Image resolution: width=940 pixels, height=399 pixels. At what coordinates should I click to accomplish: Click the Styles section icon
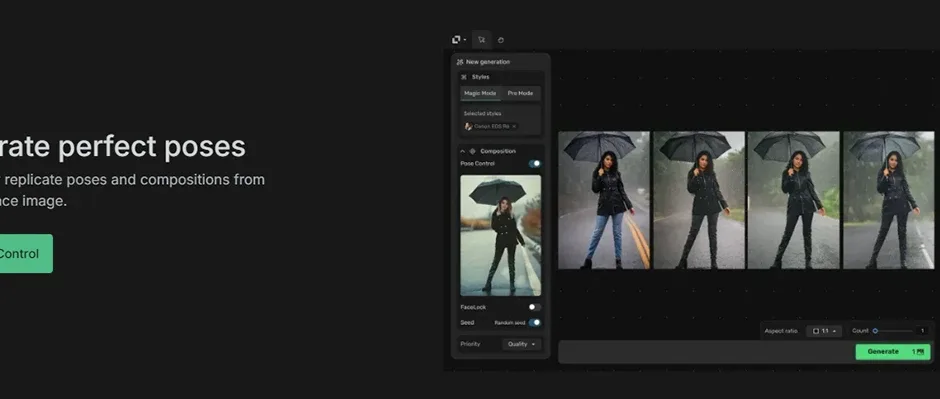coord(463,77)
